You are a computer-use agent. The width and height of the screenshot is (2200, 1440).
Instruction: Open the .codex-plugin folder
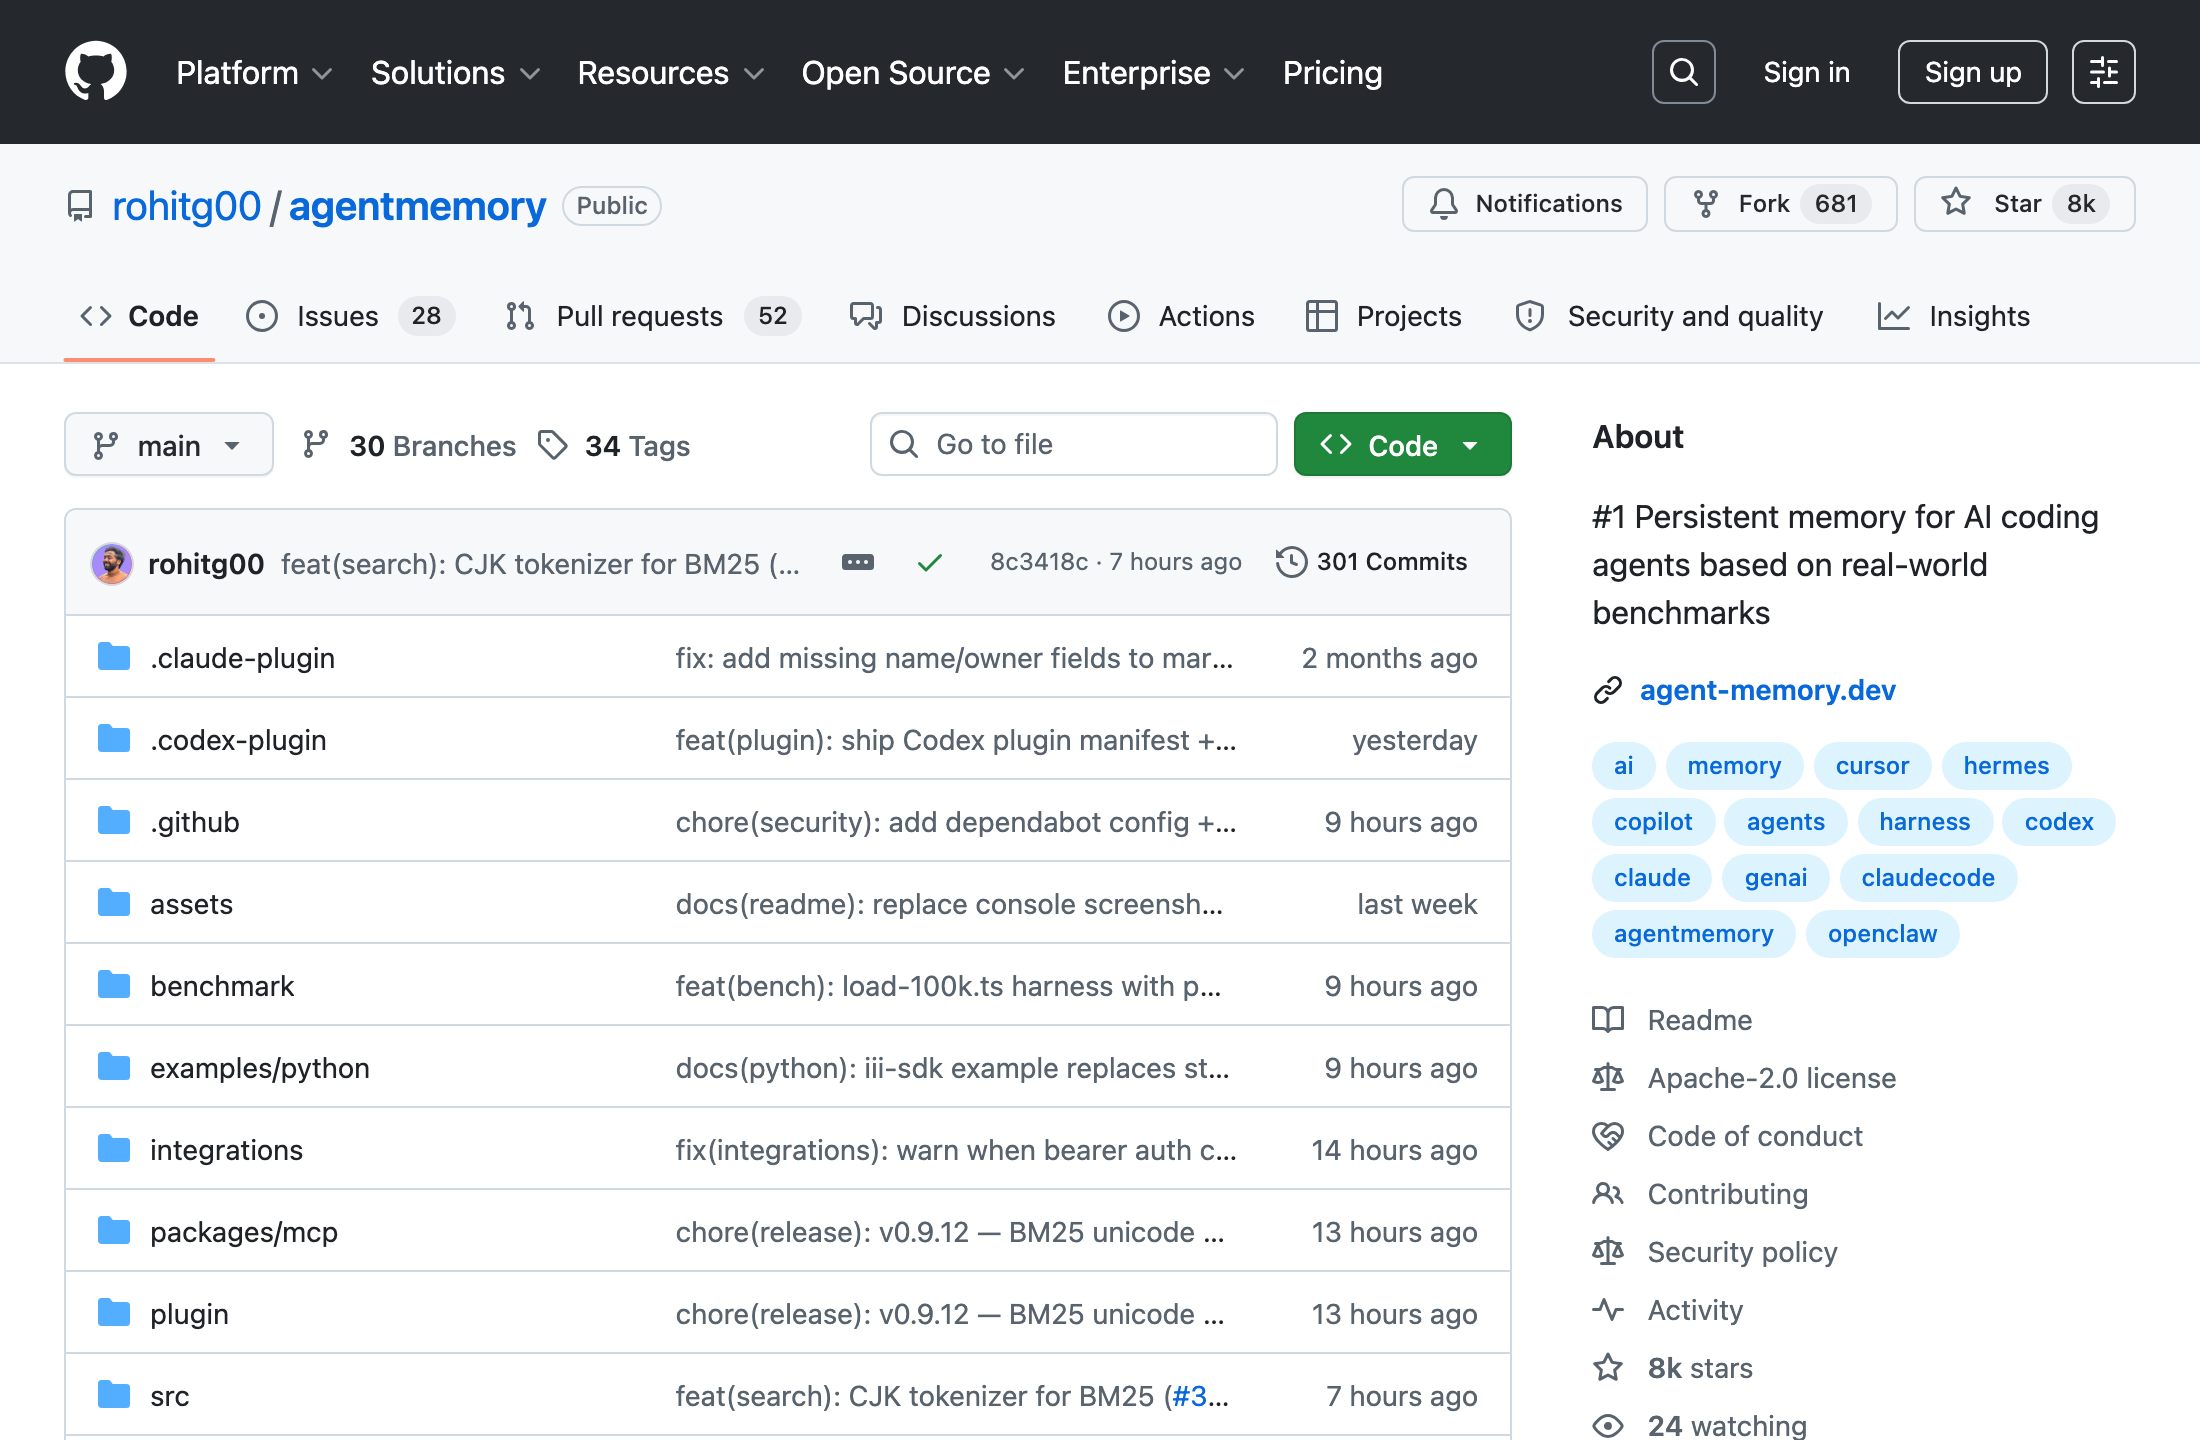[238, 740]
